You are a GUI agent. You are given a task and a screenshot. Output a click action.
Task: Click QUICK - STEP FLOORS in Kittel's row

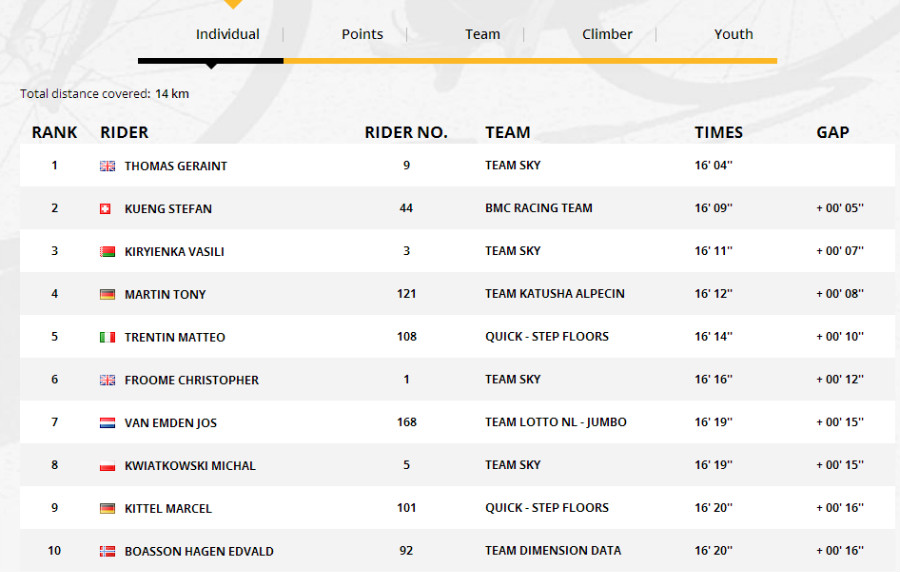pyautogui.click(x=547, y=508)
